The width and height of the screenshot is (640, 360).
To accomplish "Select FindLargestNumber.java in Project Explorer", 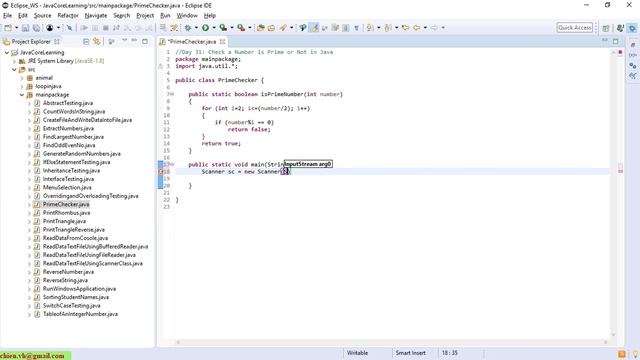I will coord(73,137).
